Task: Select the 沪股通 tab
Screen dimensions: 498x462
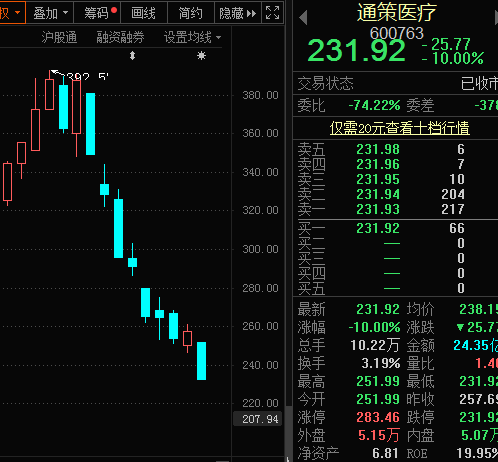Action: [59, 37]
